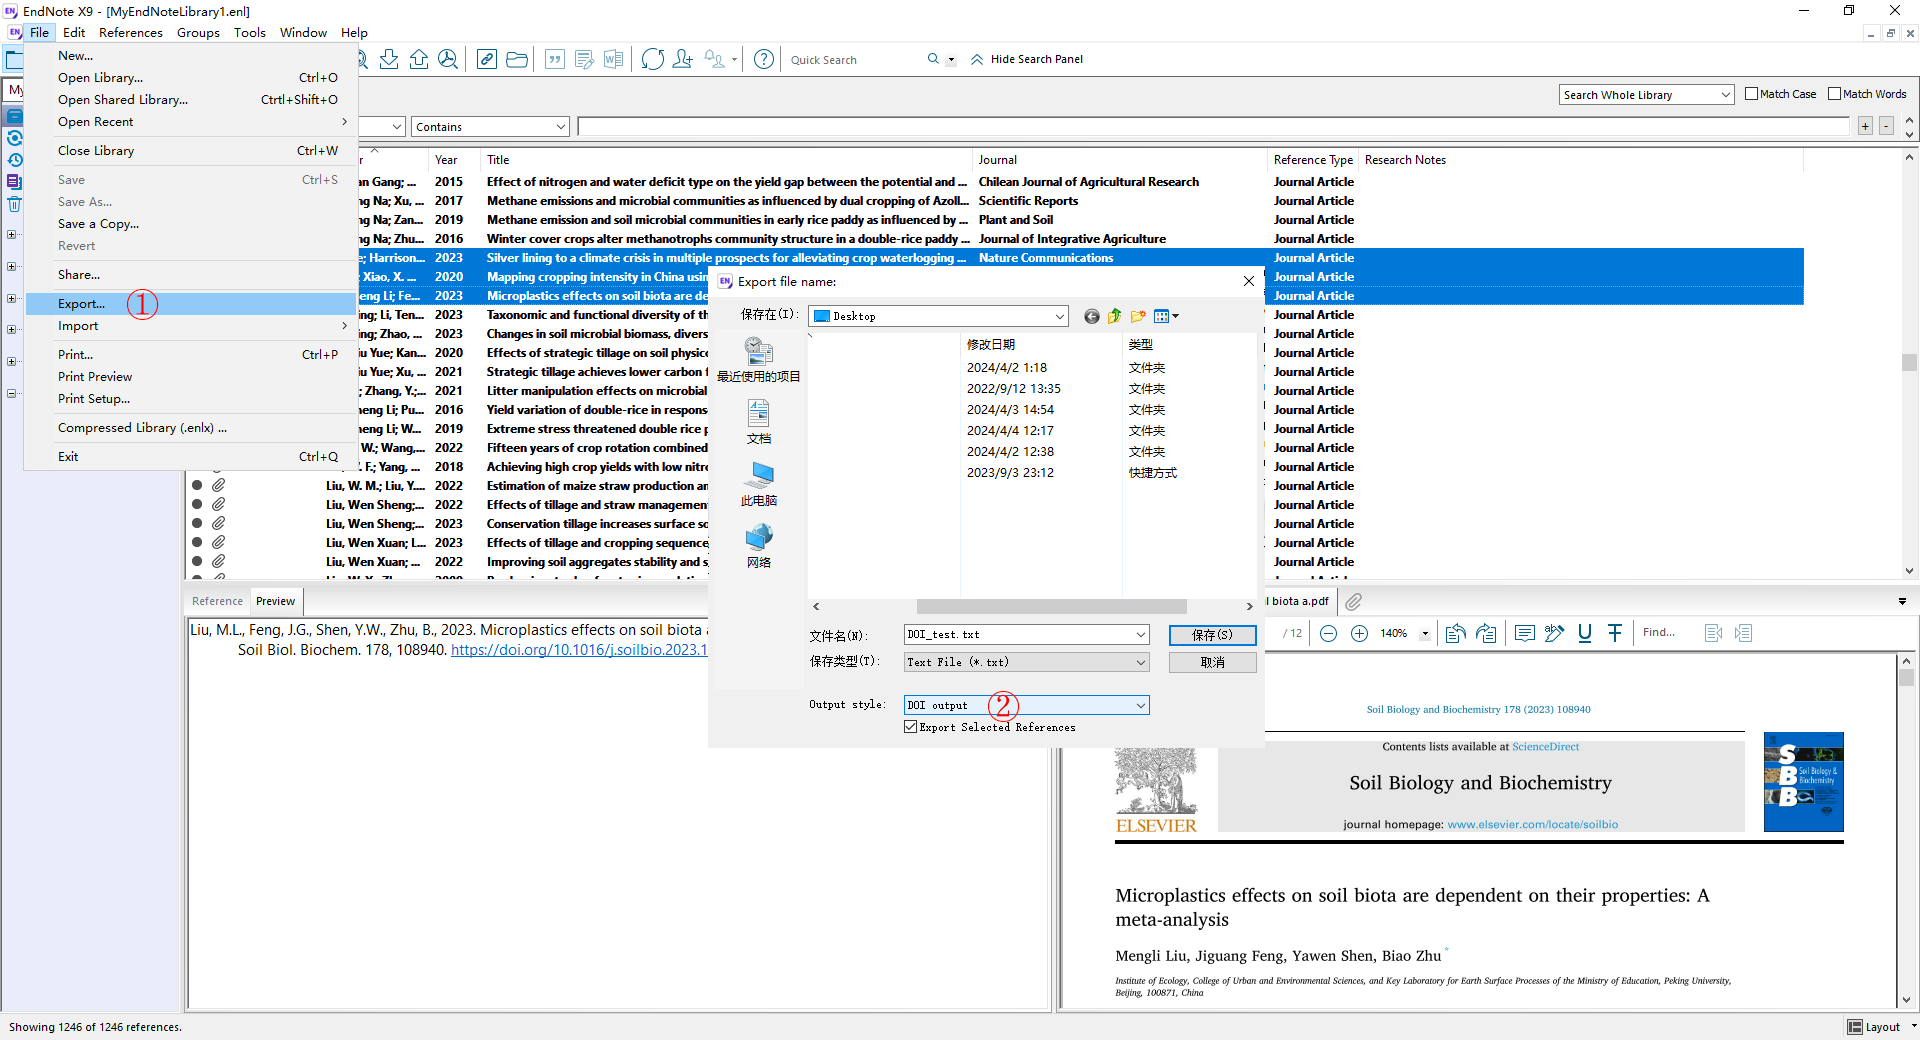
Task: Click the Open File folder toolbar icon
Action: 517,59
